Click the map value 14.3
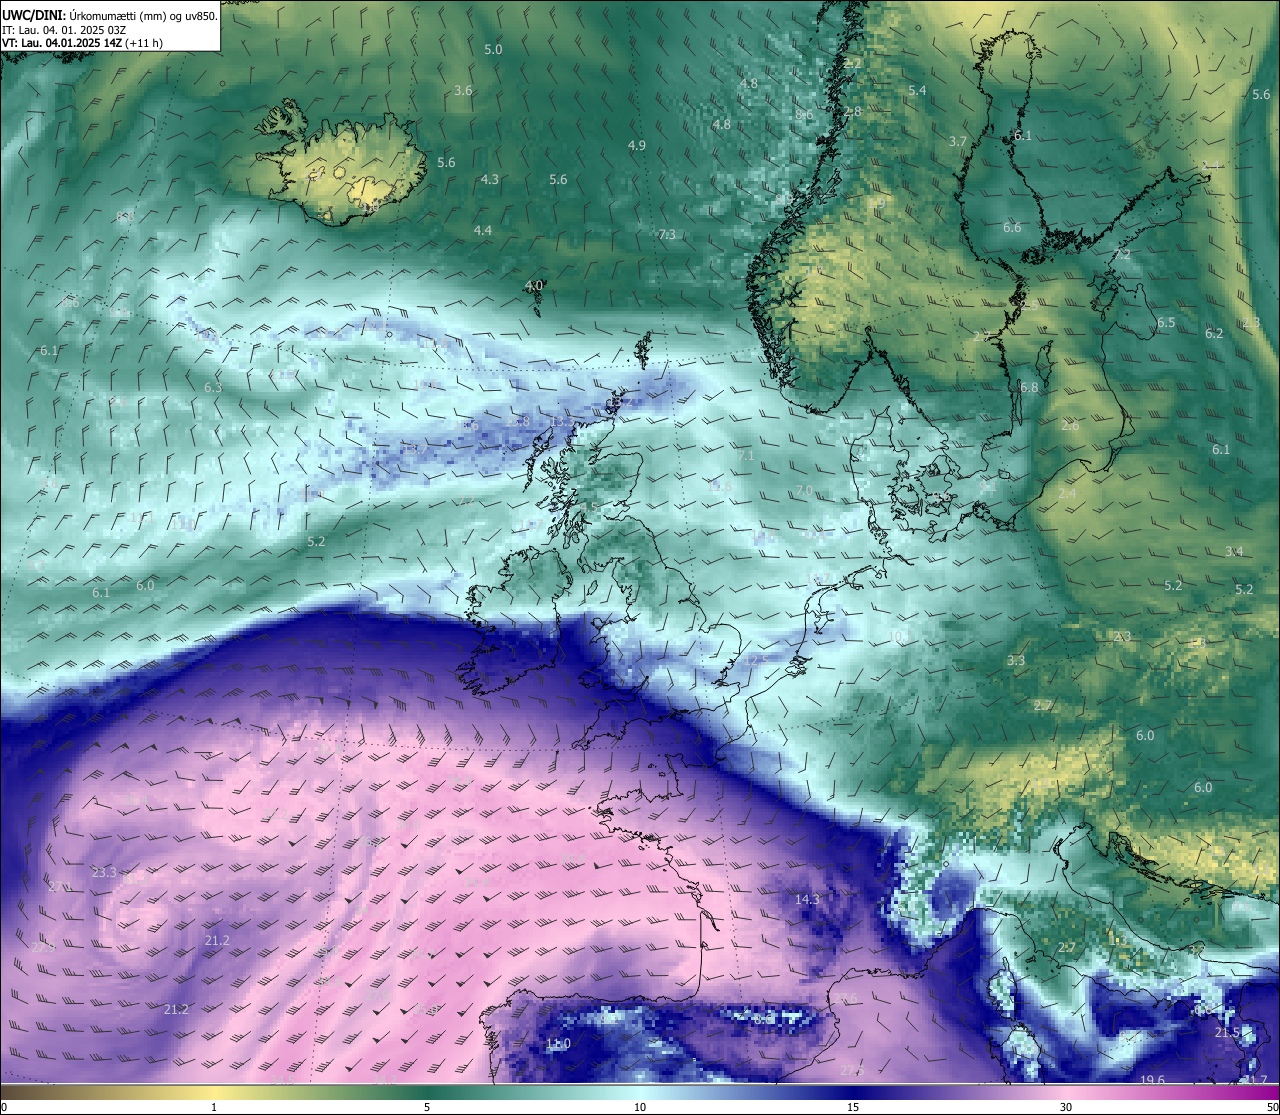This screenshot has height=1115, width=1280. [x=807, y=900]
